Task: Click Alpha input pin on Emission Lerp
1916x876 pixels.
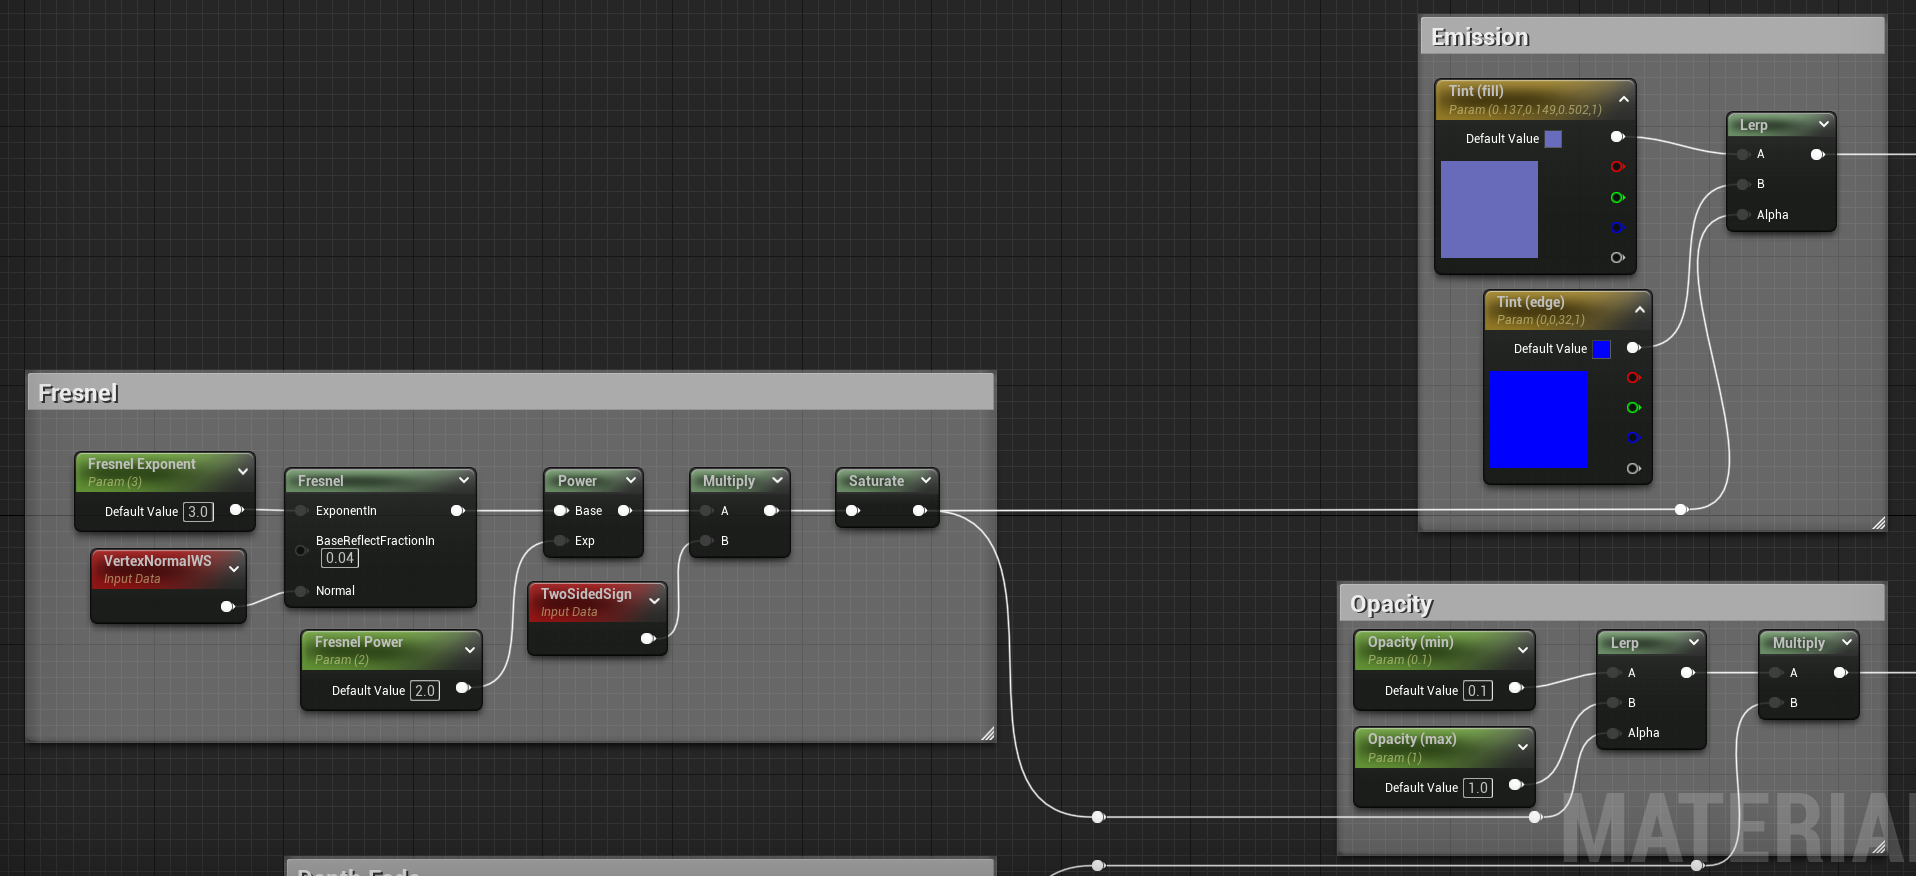Action: [x=1743, y=215]
